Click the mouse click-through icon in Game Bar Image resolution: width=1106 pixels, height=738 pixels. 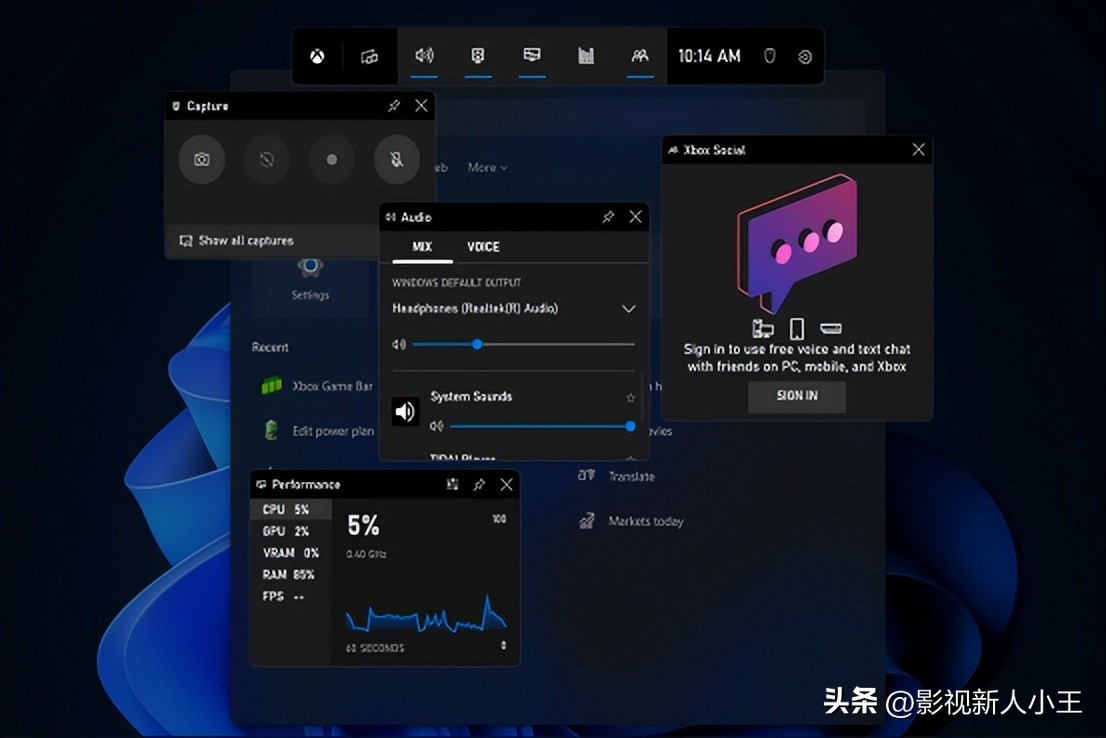[x=770, y=56]
